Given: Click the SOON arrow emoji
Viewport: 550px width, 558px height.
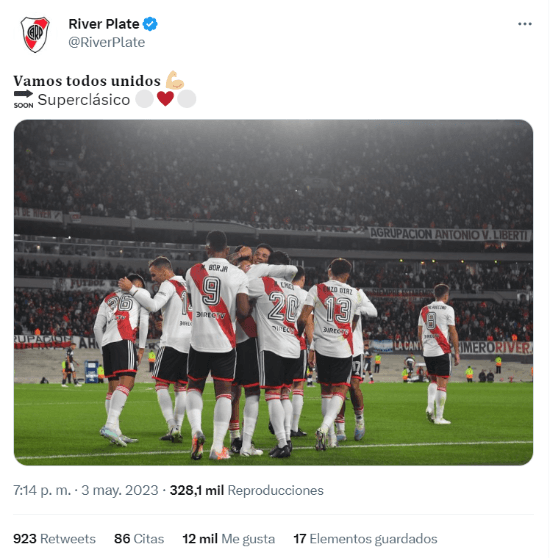Looking at the screenshot, I should click(23, 99).
